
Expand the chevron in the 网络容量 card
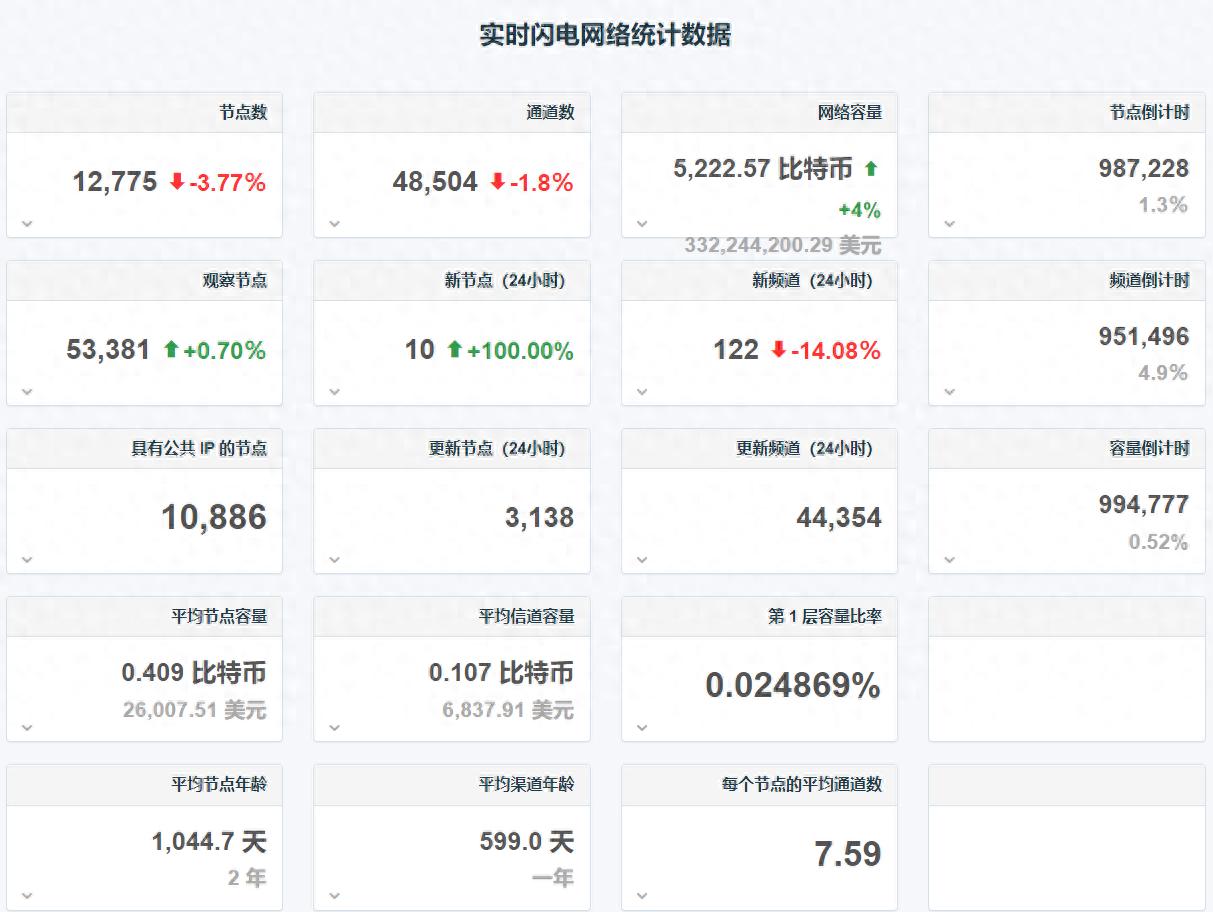click(x=642, y=223)
